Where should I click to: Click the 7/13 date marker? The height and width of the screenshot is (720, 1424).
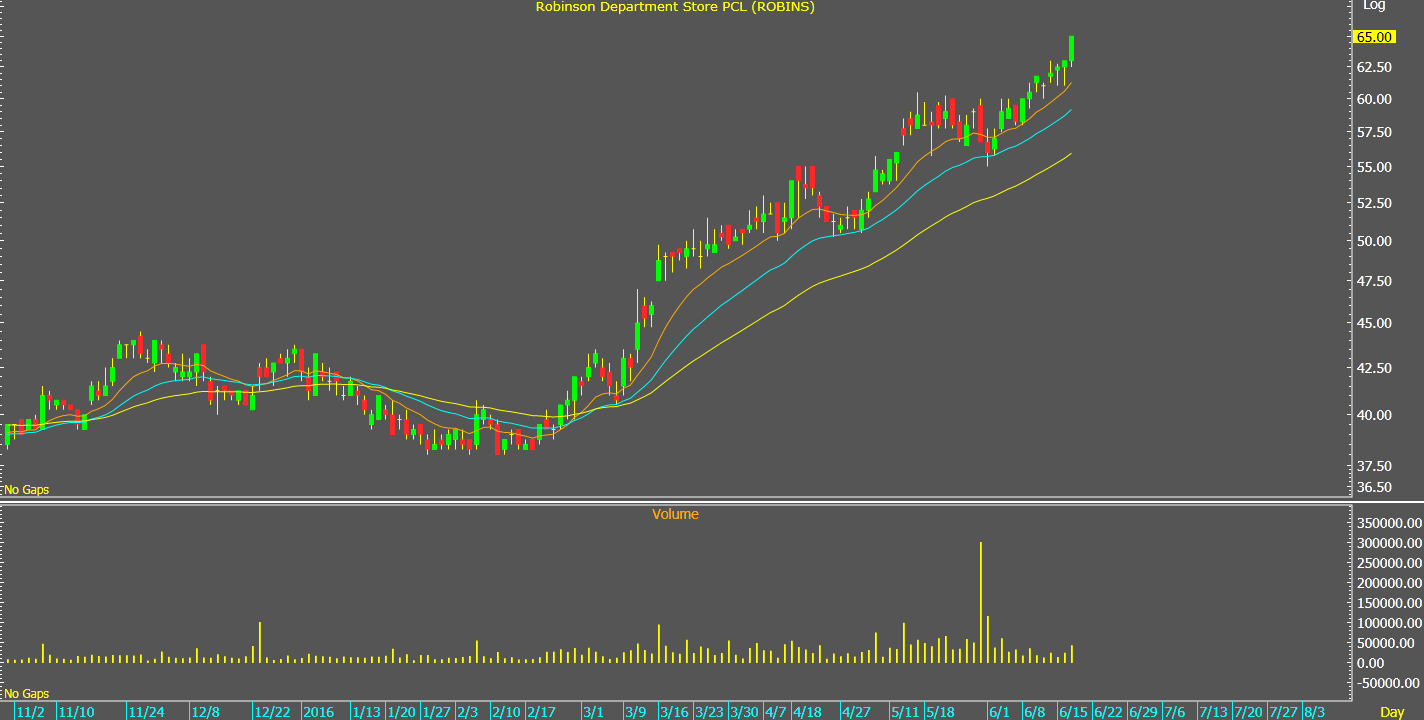(1215, 712)
